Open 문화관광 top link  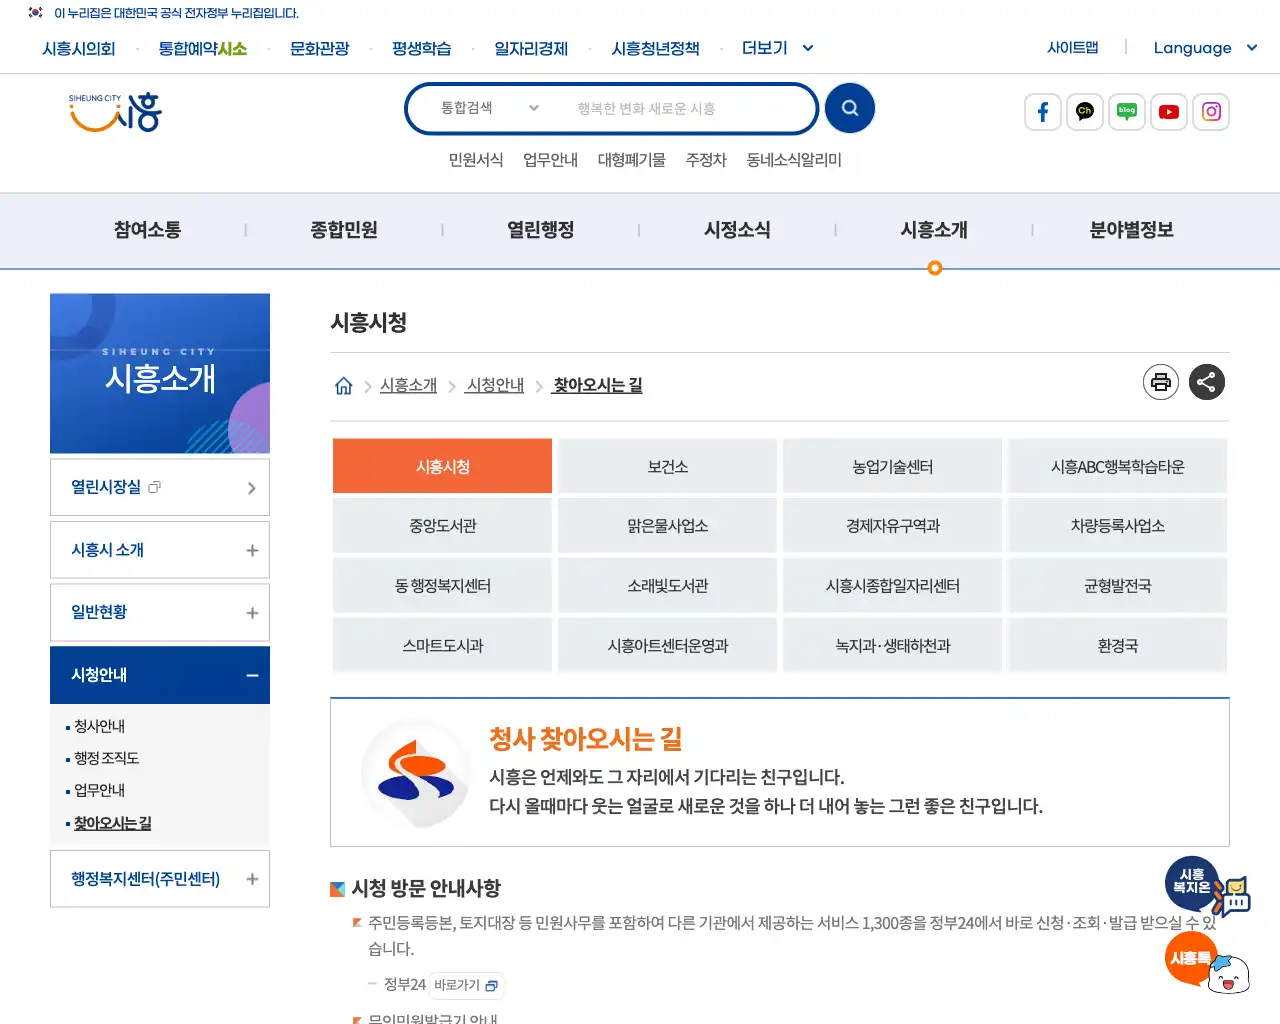pos(320,48)
